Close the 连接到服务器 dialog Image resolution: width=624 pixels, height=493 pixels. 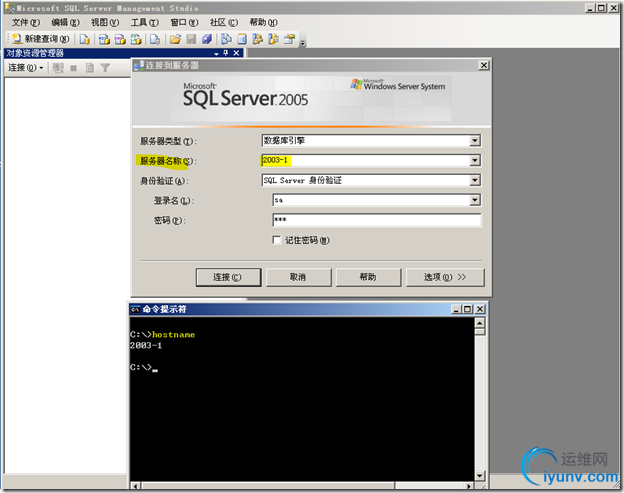[x=484, y=65]
